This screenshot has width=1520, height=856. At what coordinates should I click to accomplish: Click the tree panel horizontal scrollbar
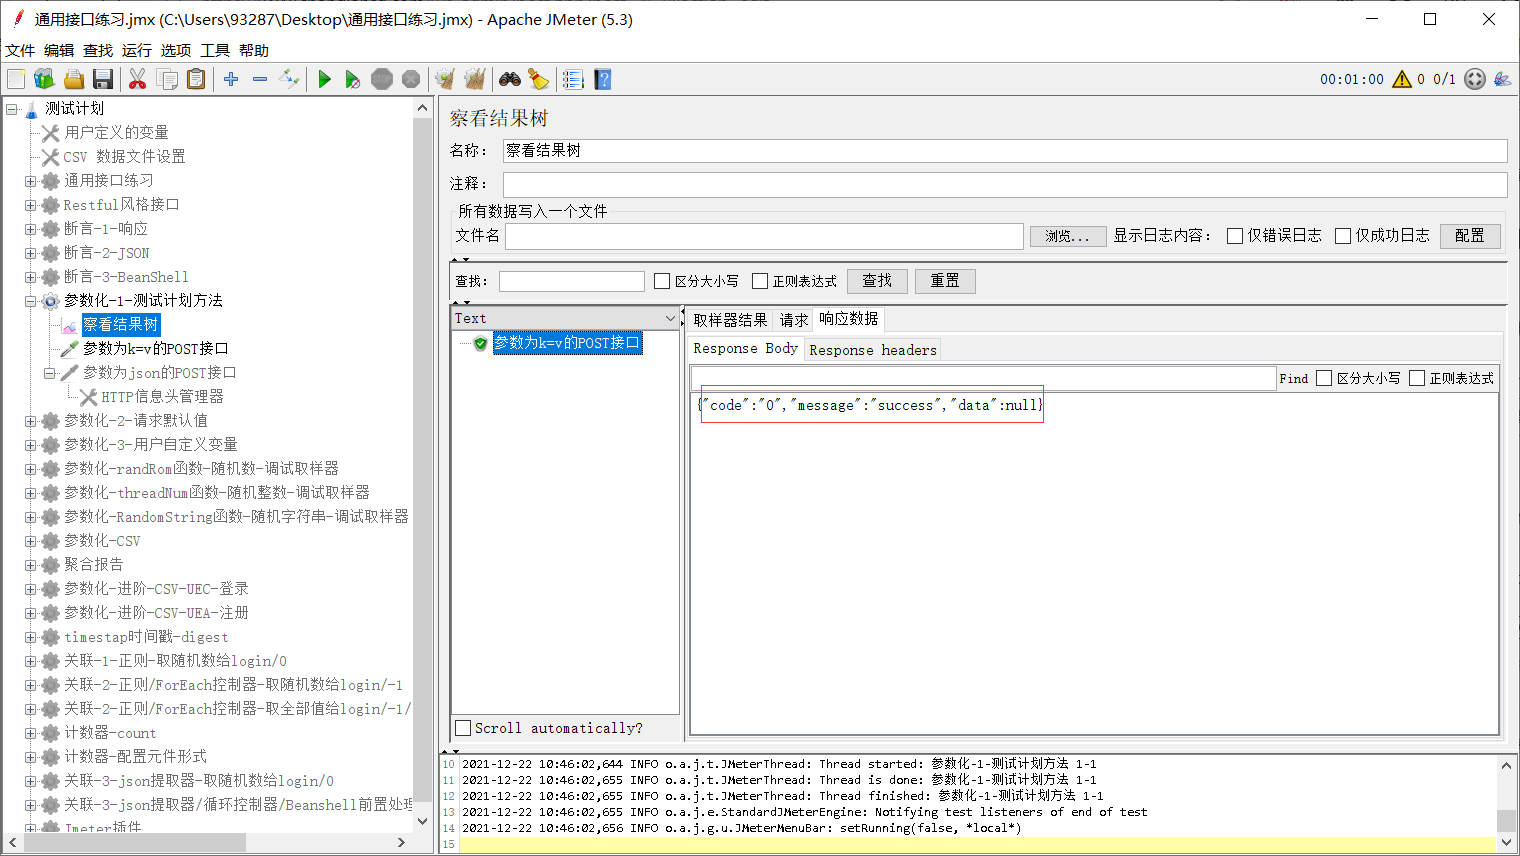click(x=134, y=842)
